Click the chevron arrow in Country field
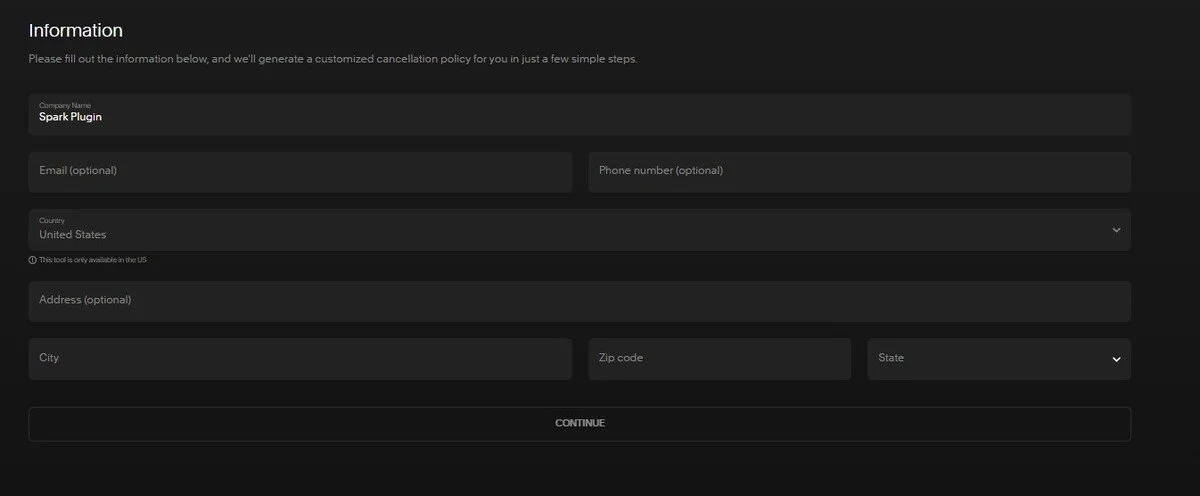 coord(1116,231)
